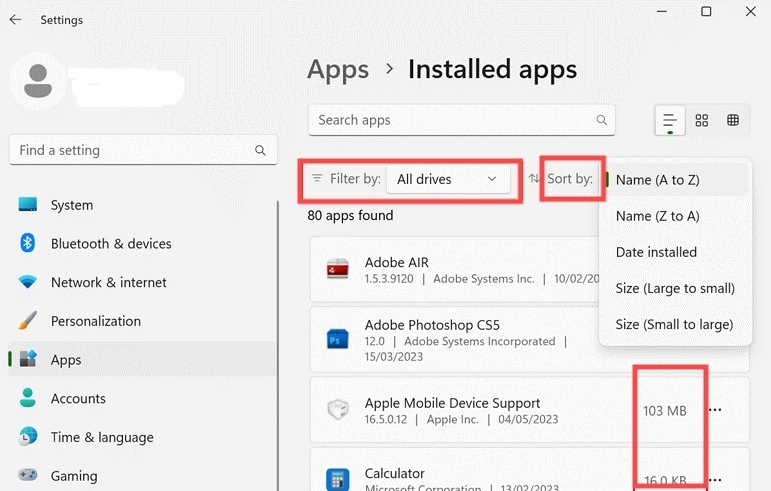Open Bluetooth & devices settings
The image size is (771, 491).
pos(143,243)
